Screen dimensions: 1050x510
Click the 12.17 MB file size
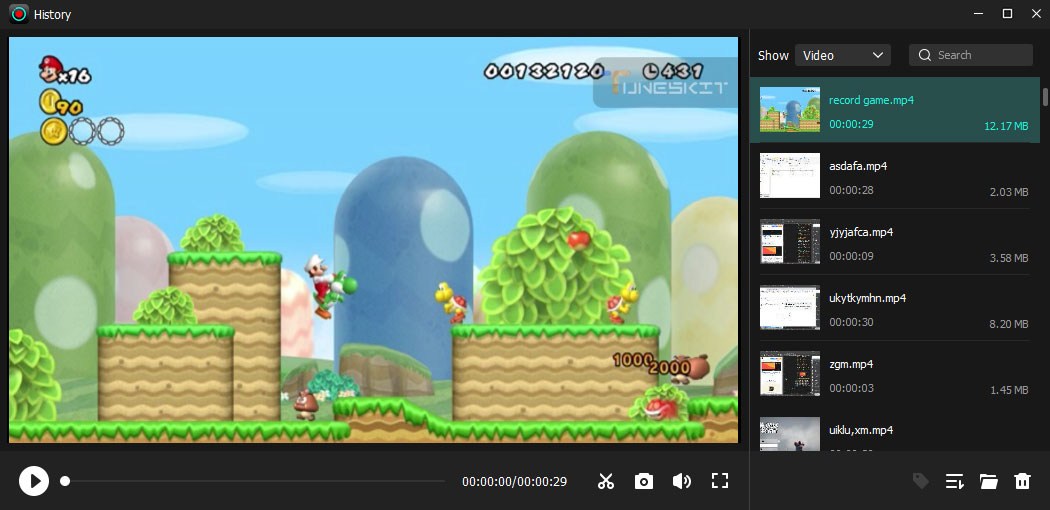(1006, 126)
